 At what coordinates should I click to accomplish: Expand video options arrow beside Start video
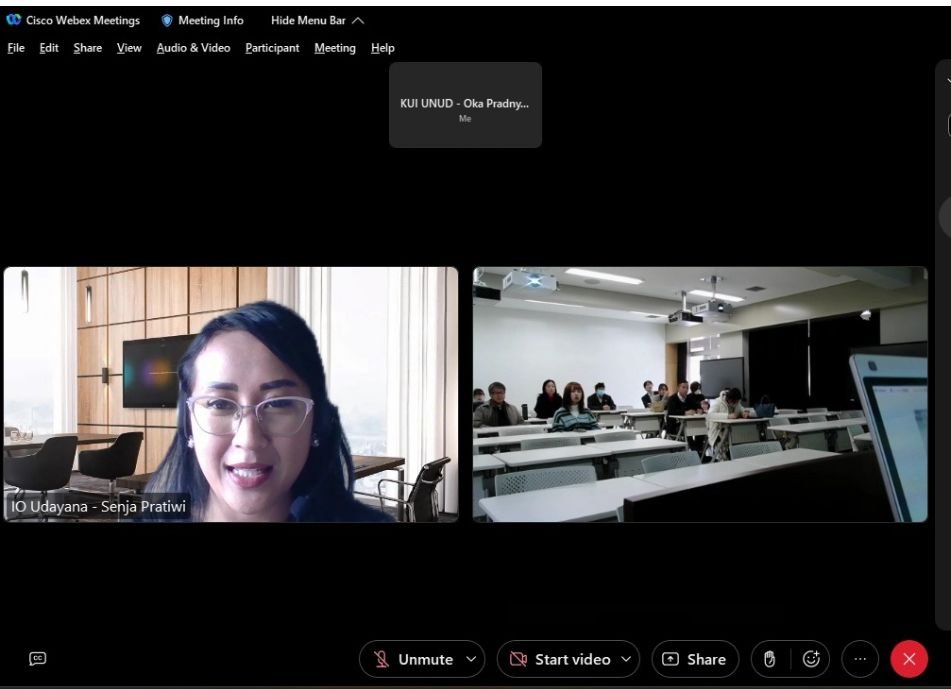[x=626, y=659]
